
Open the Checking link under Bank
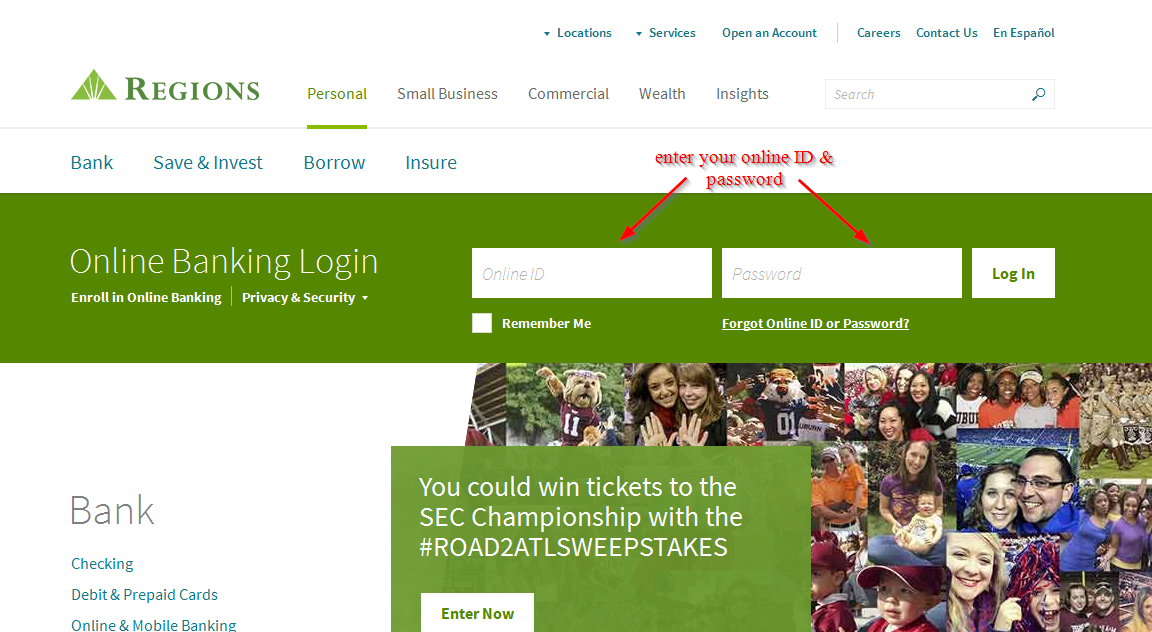pyautogui.click(x=102, y=564)
